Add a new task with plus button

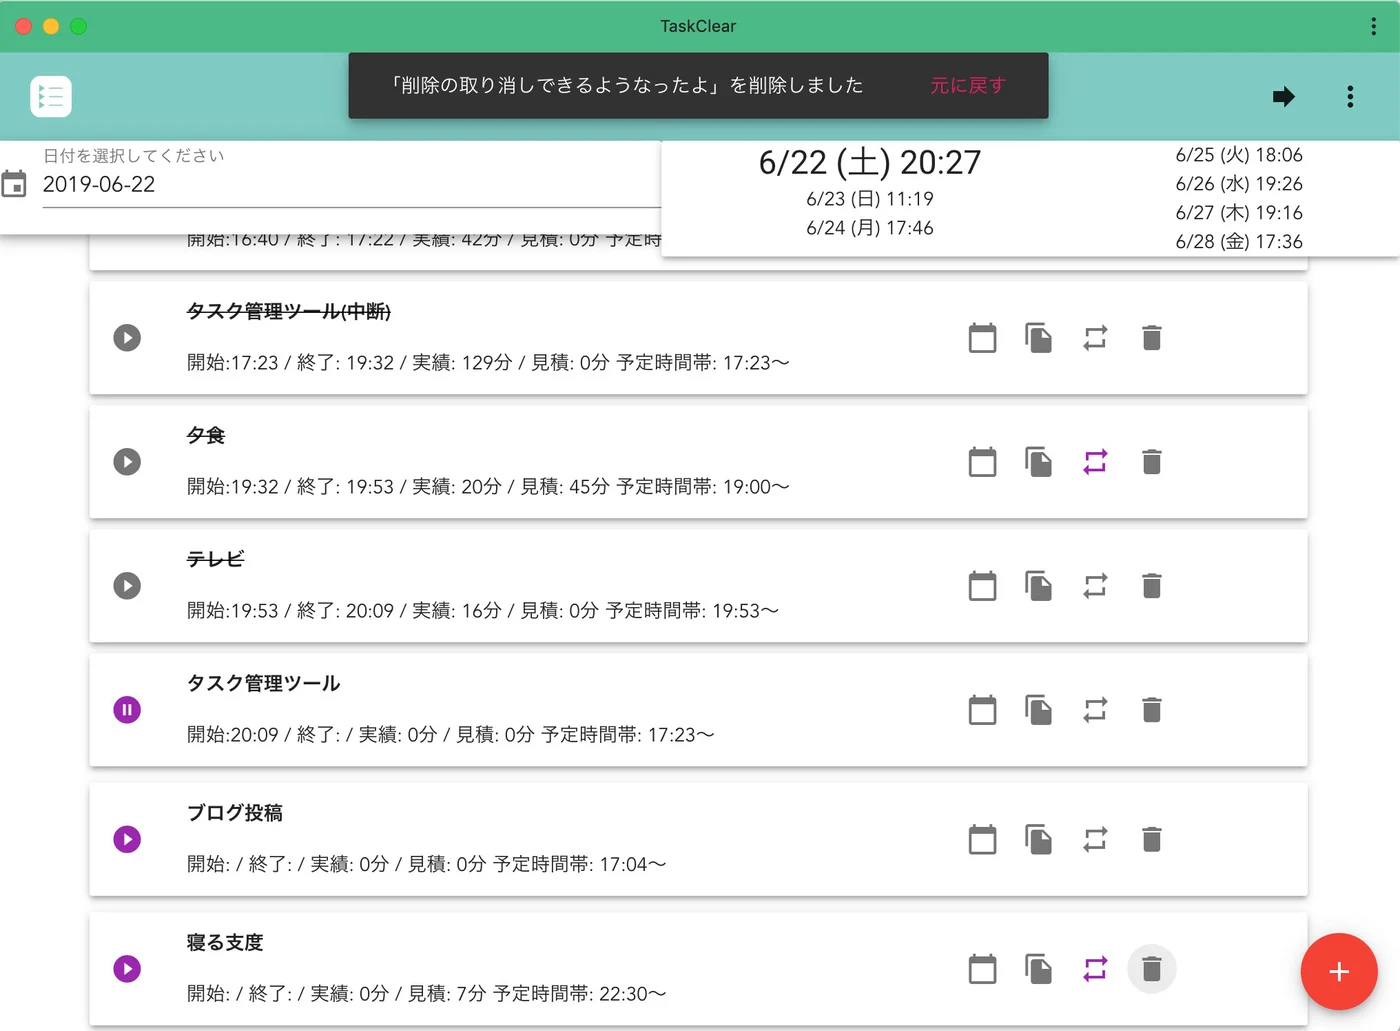(x=1339, y=972)
